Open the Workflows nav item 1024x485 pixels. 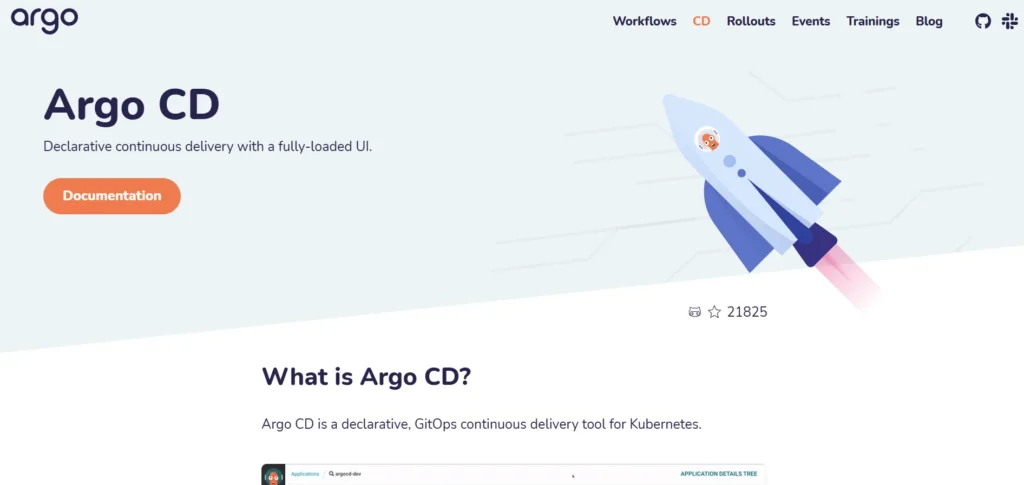pyautogui.click(x=645, y=22)
